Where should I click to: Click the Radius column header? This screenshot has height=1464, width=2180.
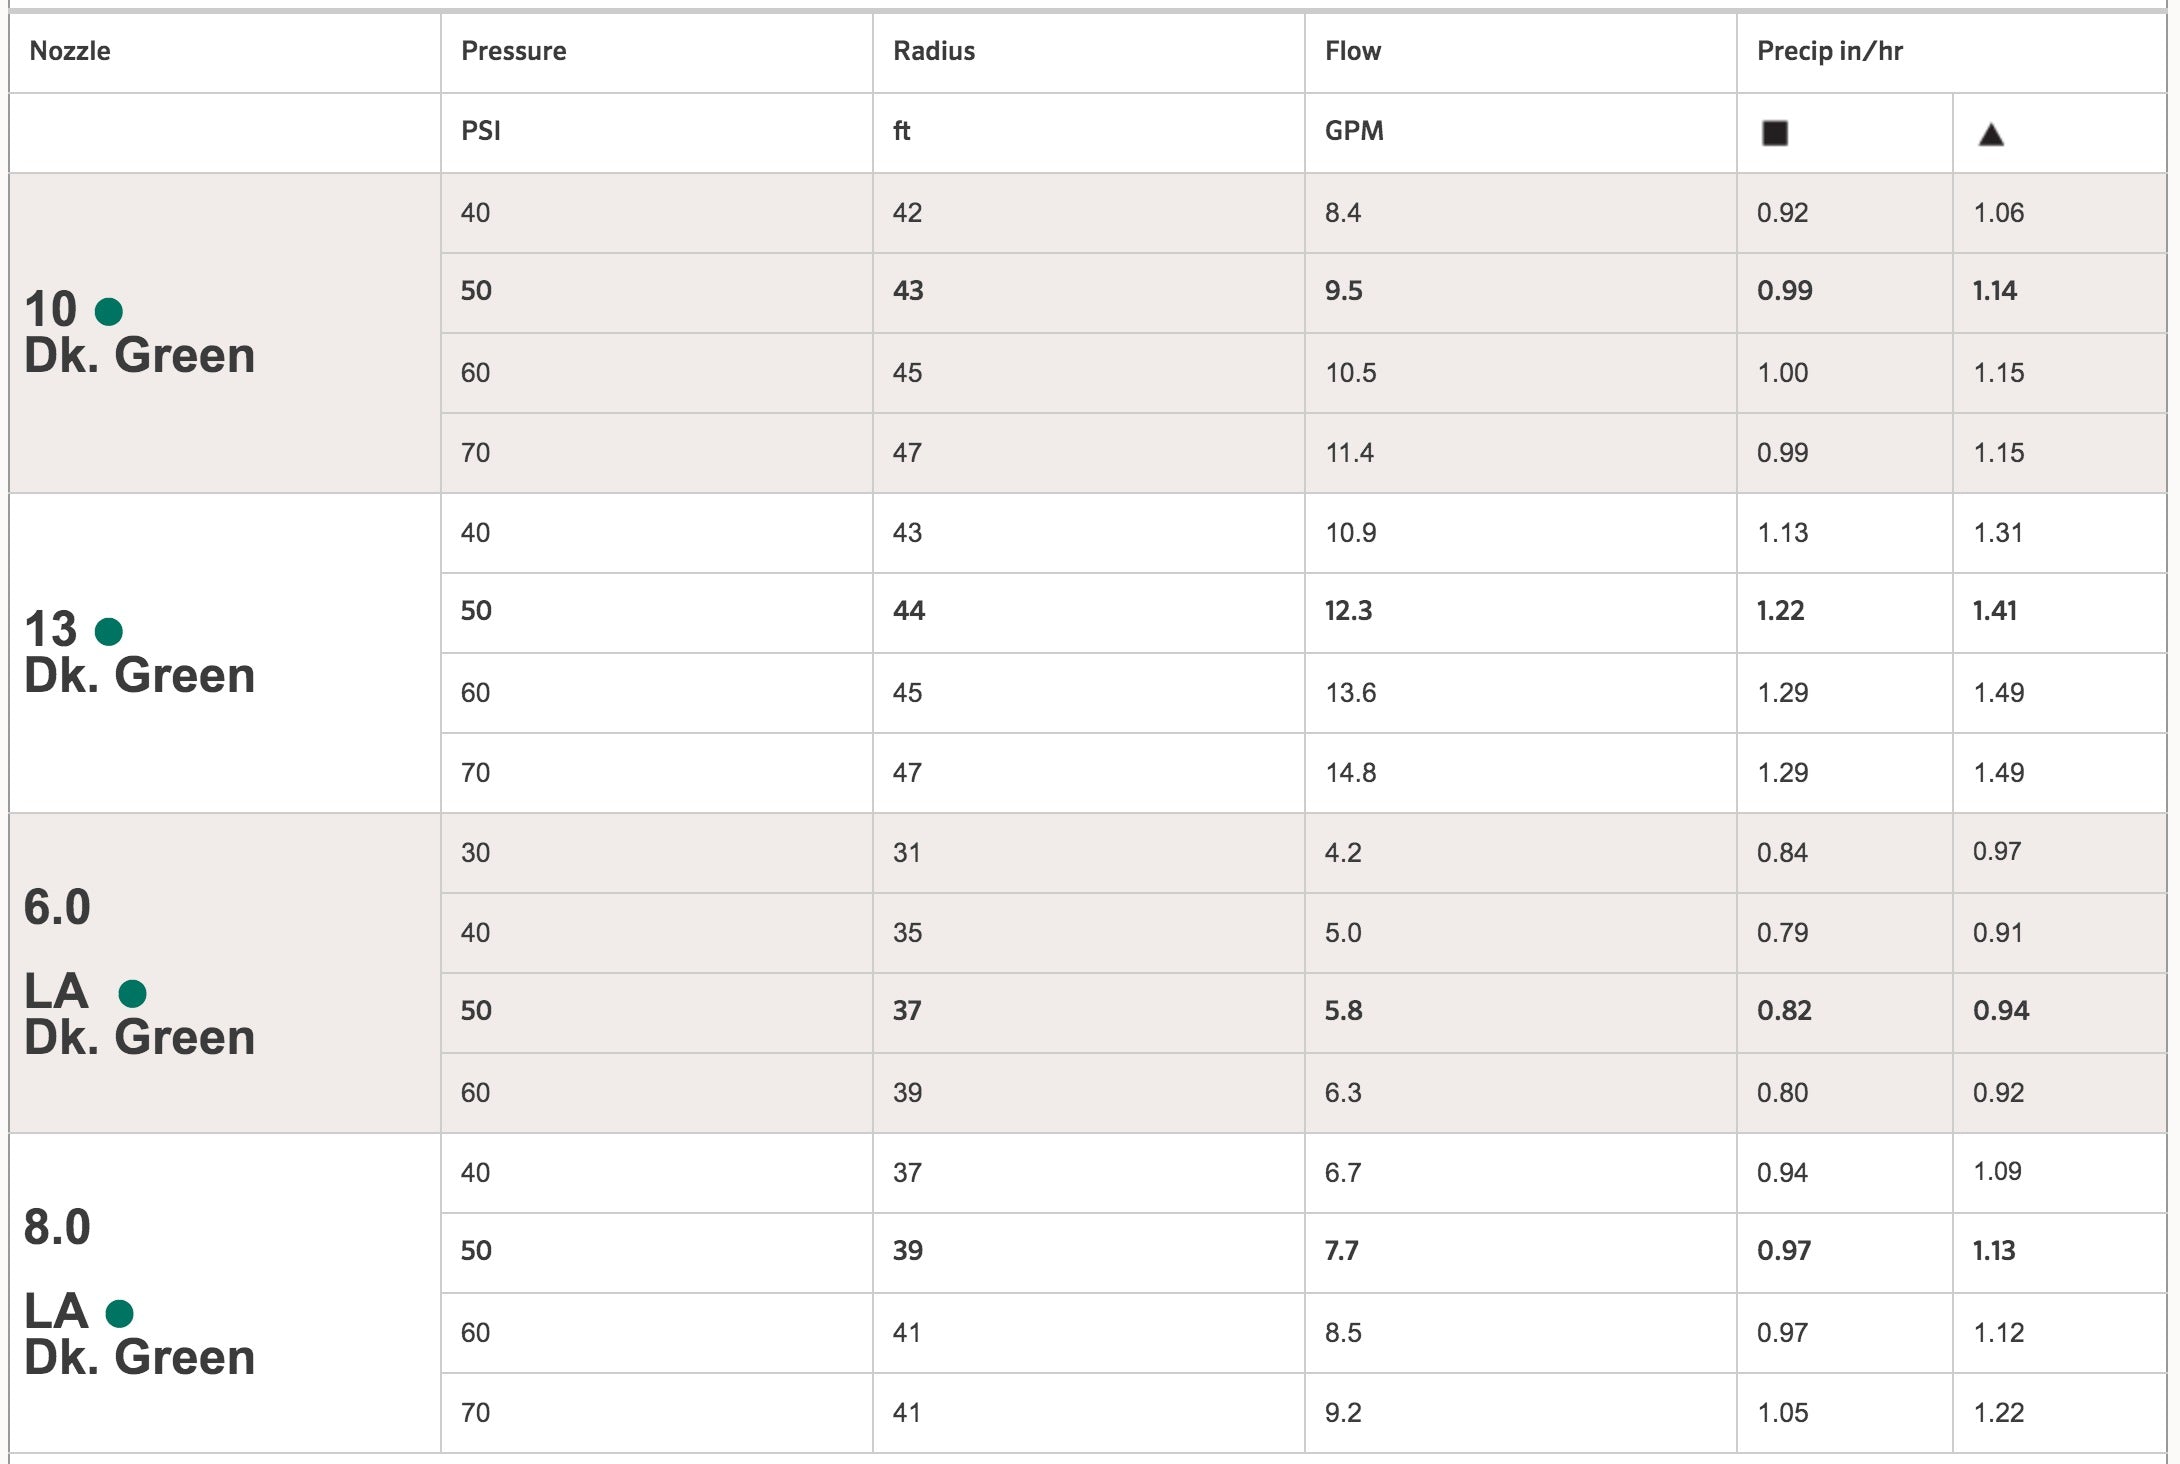[x=934, y=51]
